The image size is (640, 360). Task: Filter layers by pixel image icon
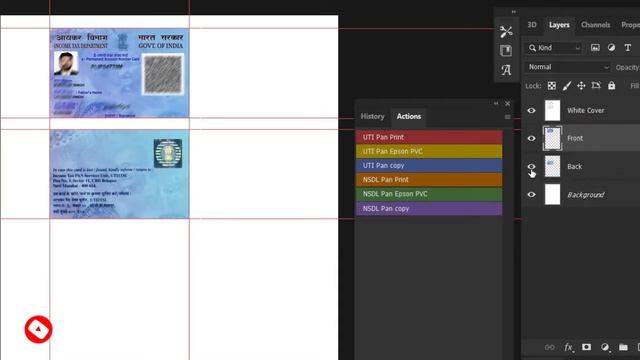595,48
